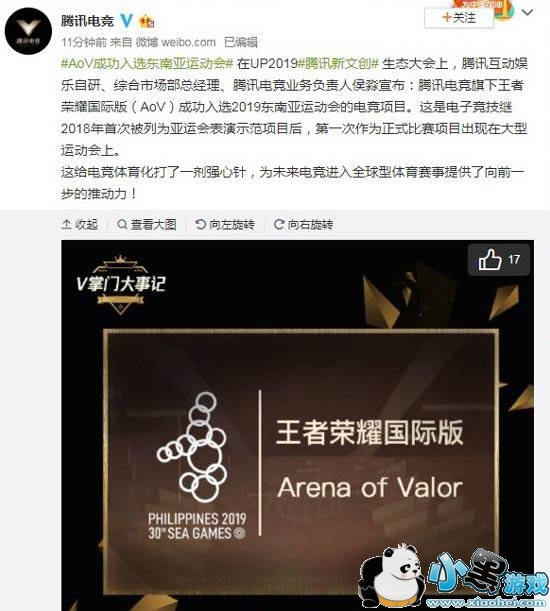Click the magnifier icon beside 查看大图
Screen dimensions: 550x611
122,224
